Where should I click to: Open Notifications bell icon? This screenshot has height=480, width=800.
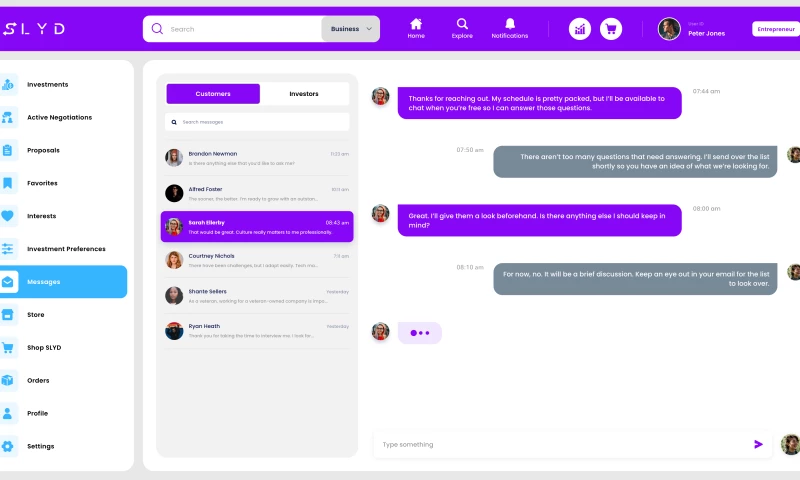click(x=510, y=24)
